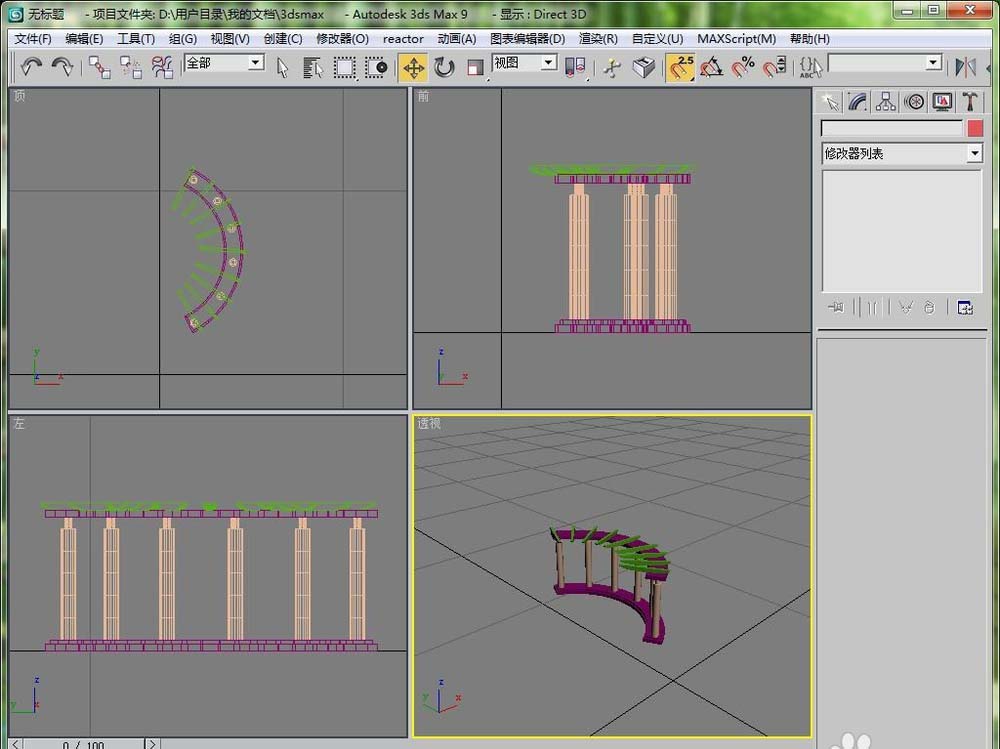Toggle Angle Snap
The width and height of the screenshot is (1000, 749).
pyautogui.click(x=712, y=67)
